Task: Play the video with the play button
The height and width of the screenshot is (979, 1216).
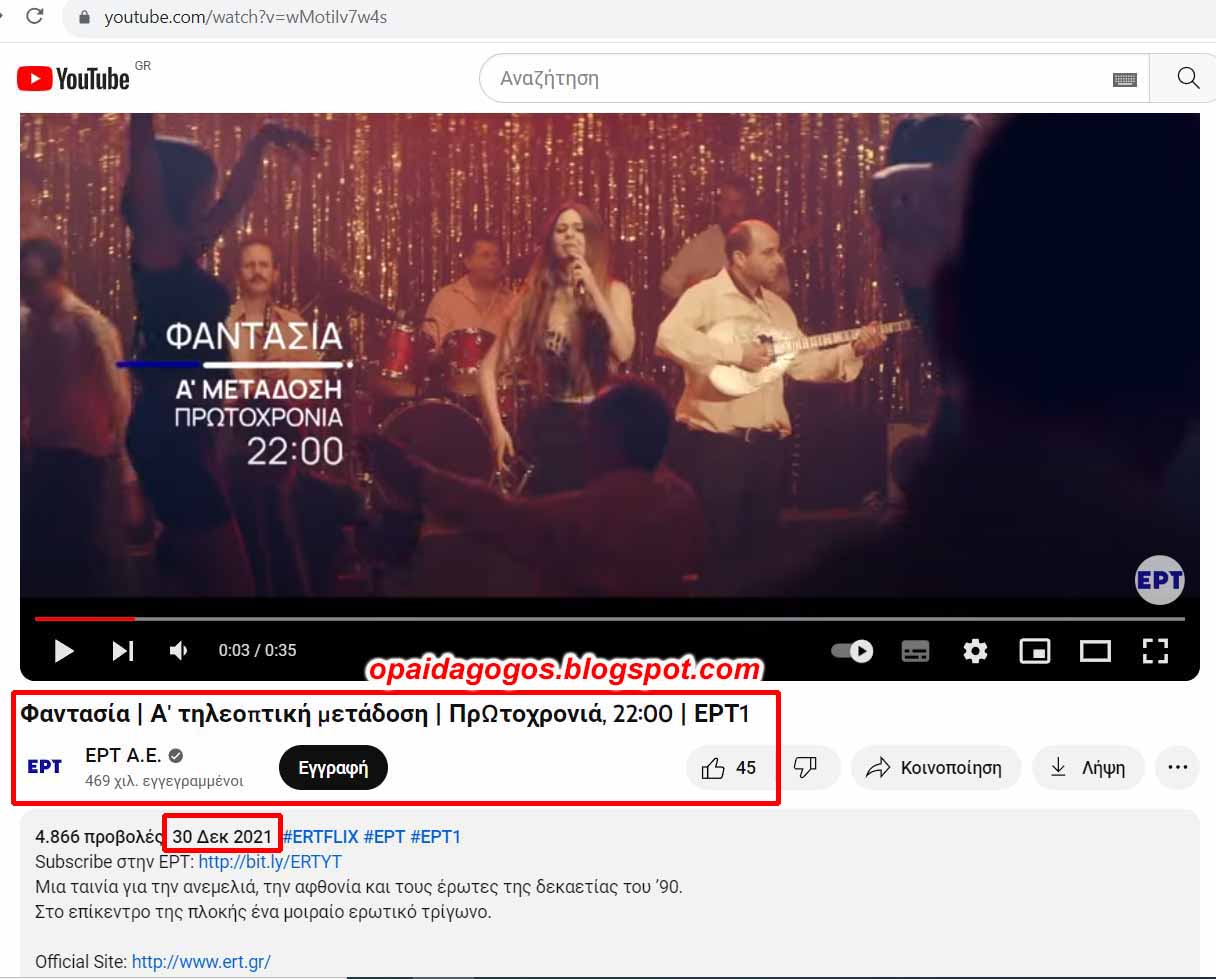Action: 64,651
